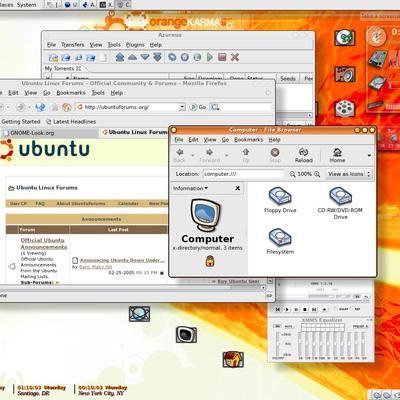This screenshot has width=400, height=400.
Task: Click the film reel icon on desktop
Action: (x=345, y=108)
